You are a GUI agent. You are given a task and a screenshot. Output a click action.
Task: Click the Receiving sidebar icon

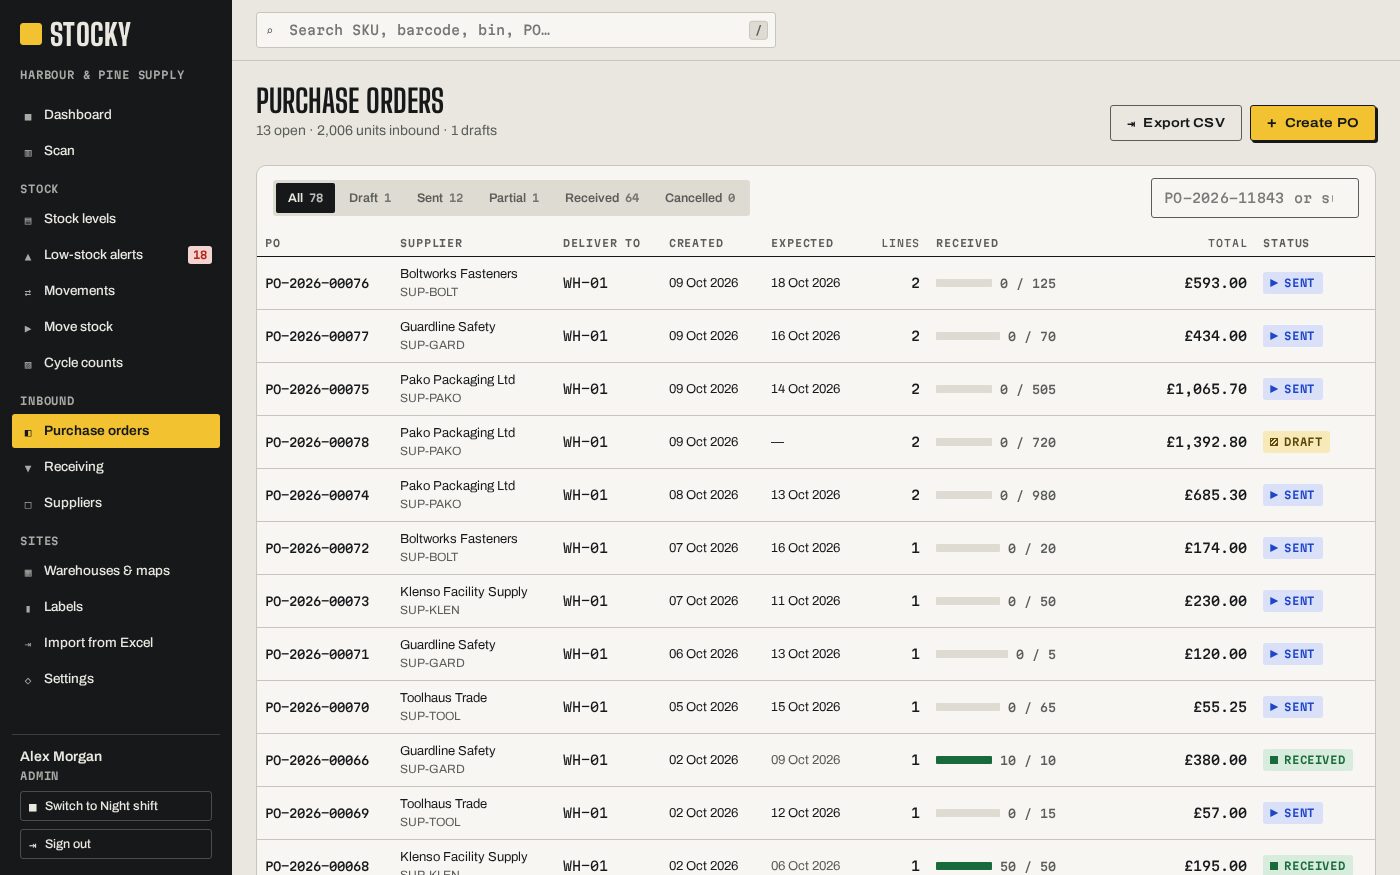(x=28, y=468)
